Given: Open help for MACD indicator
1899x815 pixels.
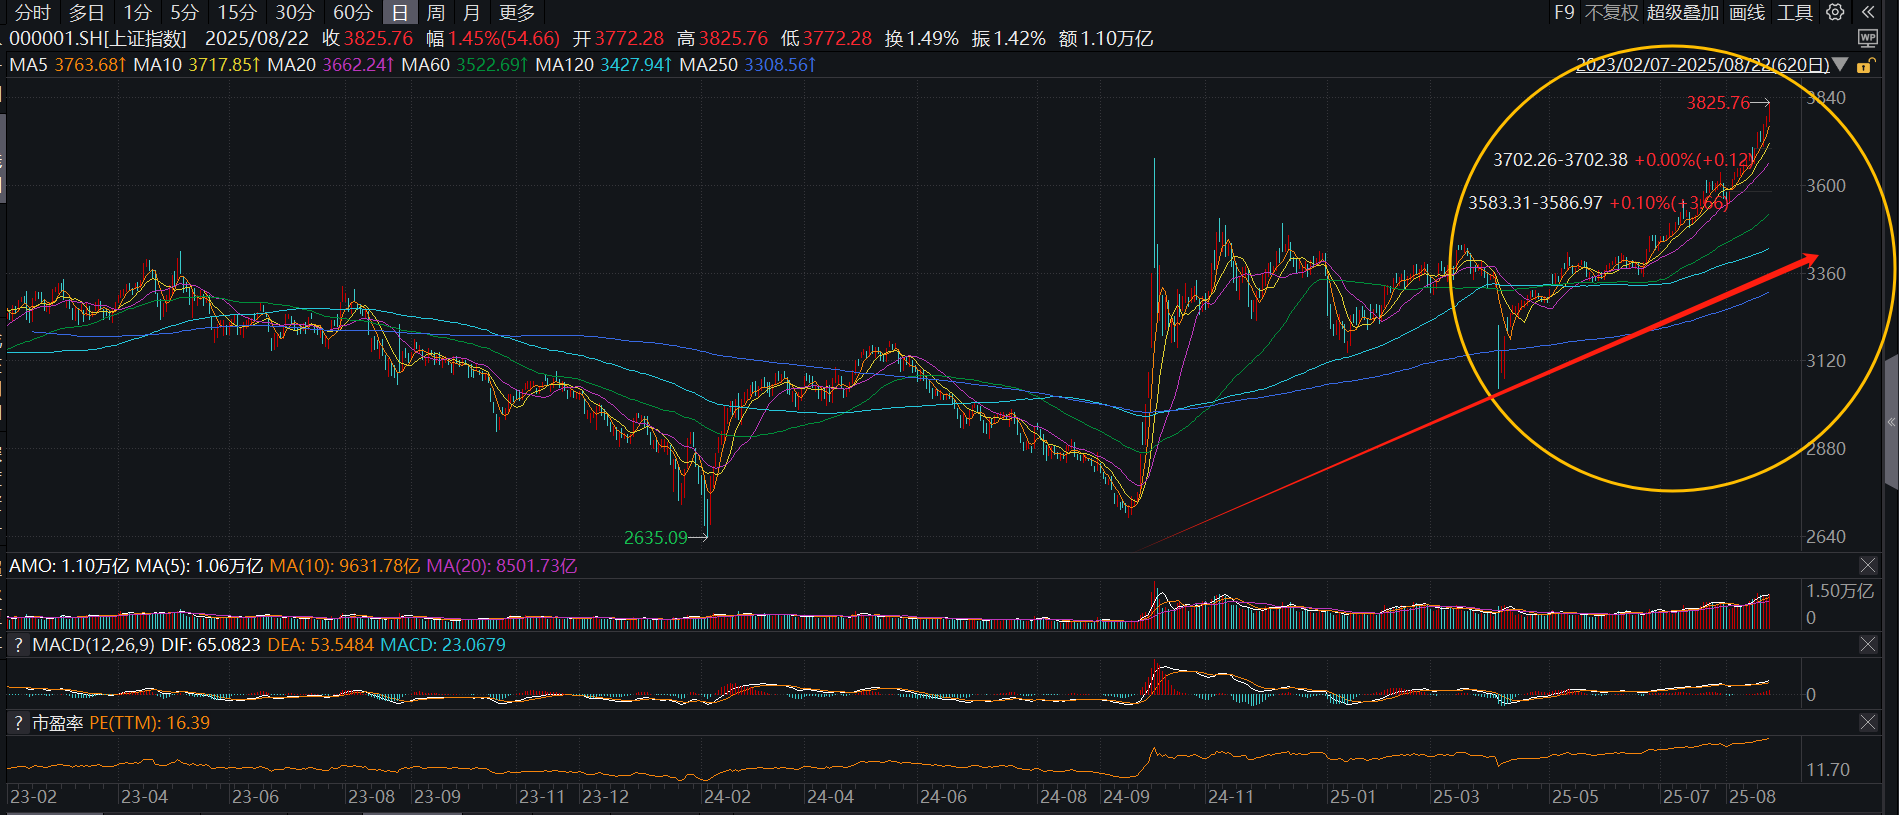Looking at the screenshot, I should (18, 645).
